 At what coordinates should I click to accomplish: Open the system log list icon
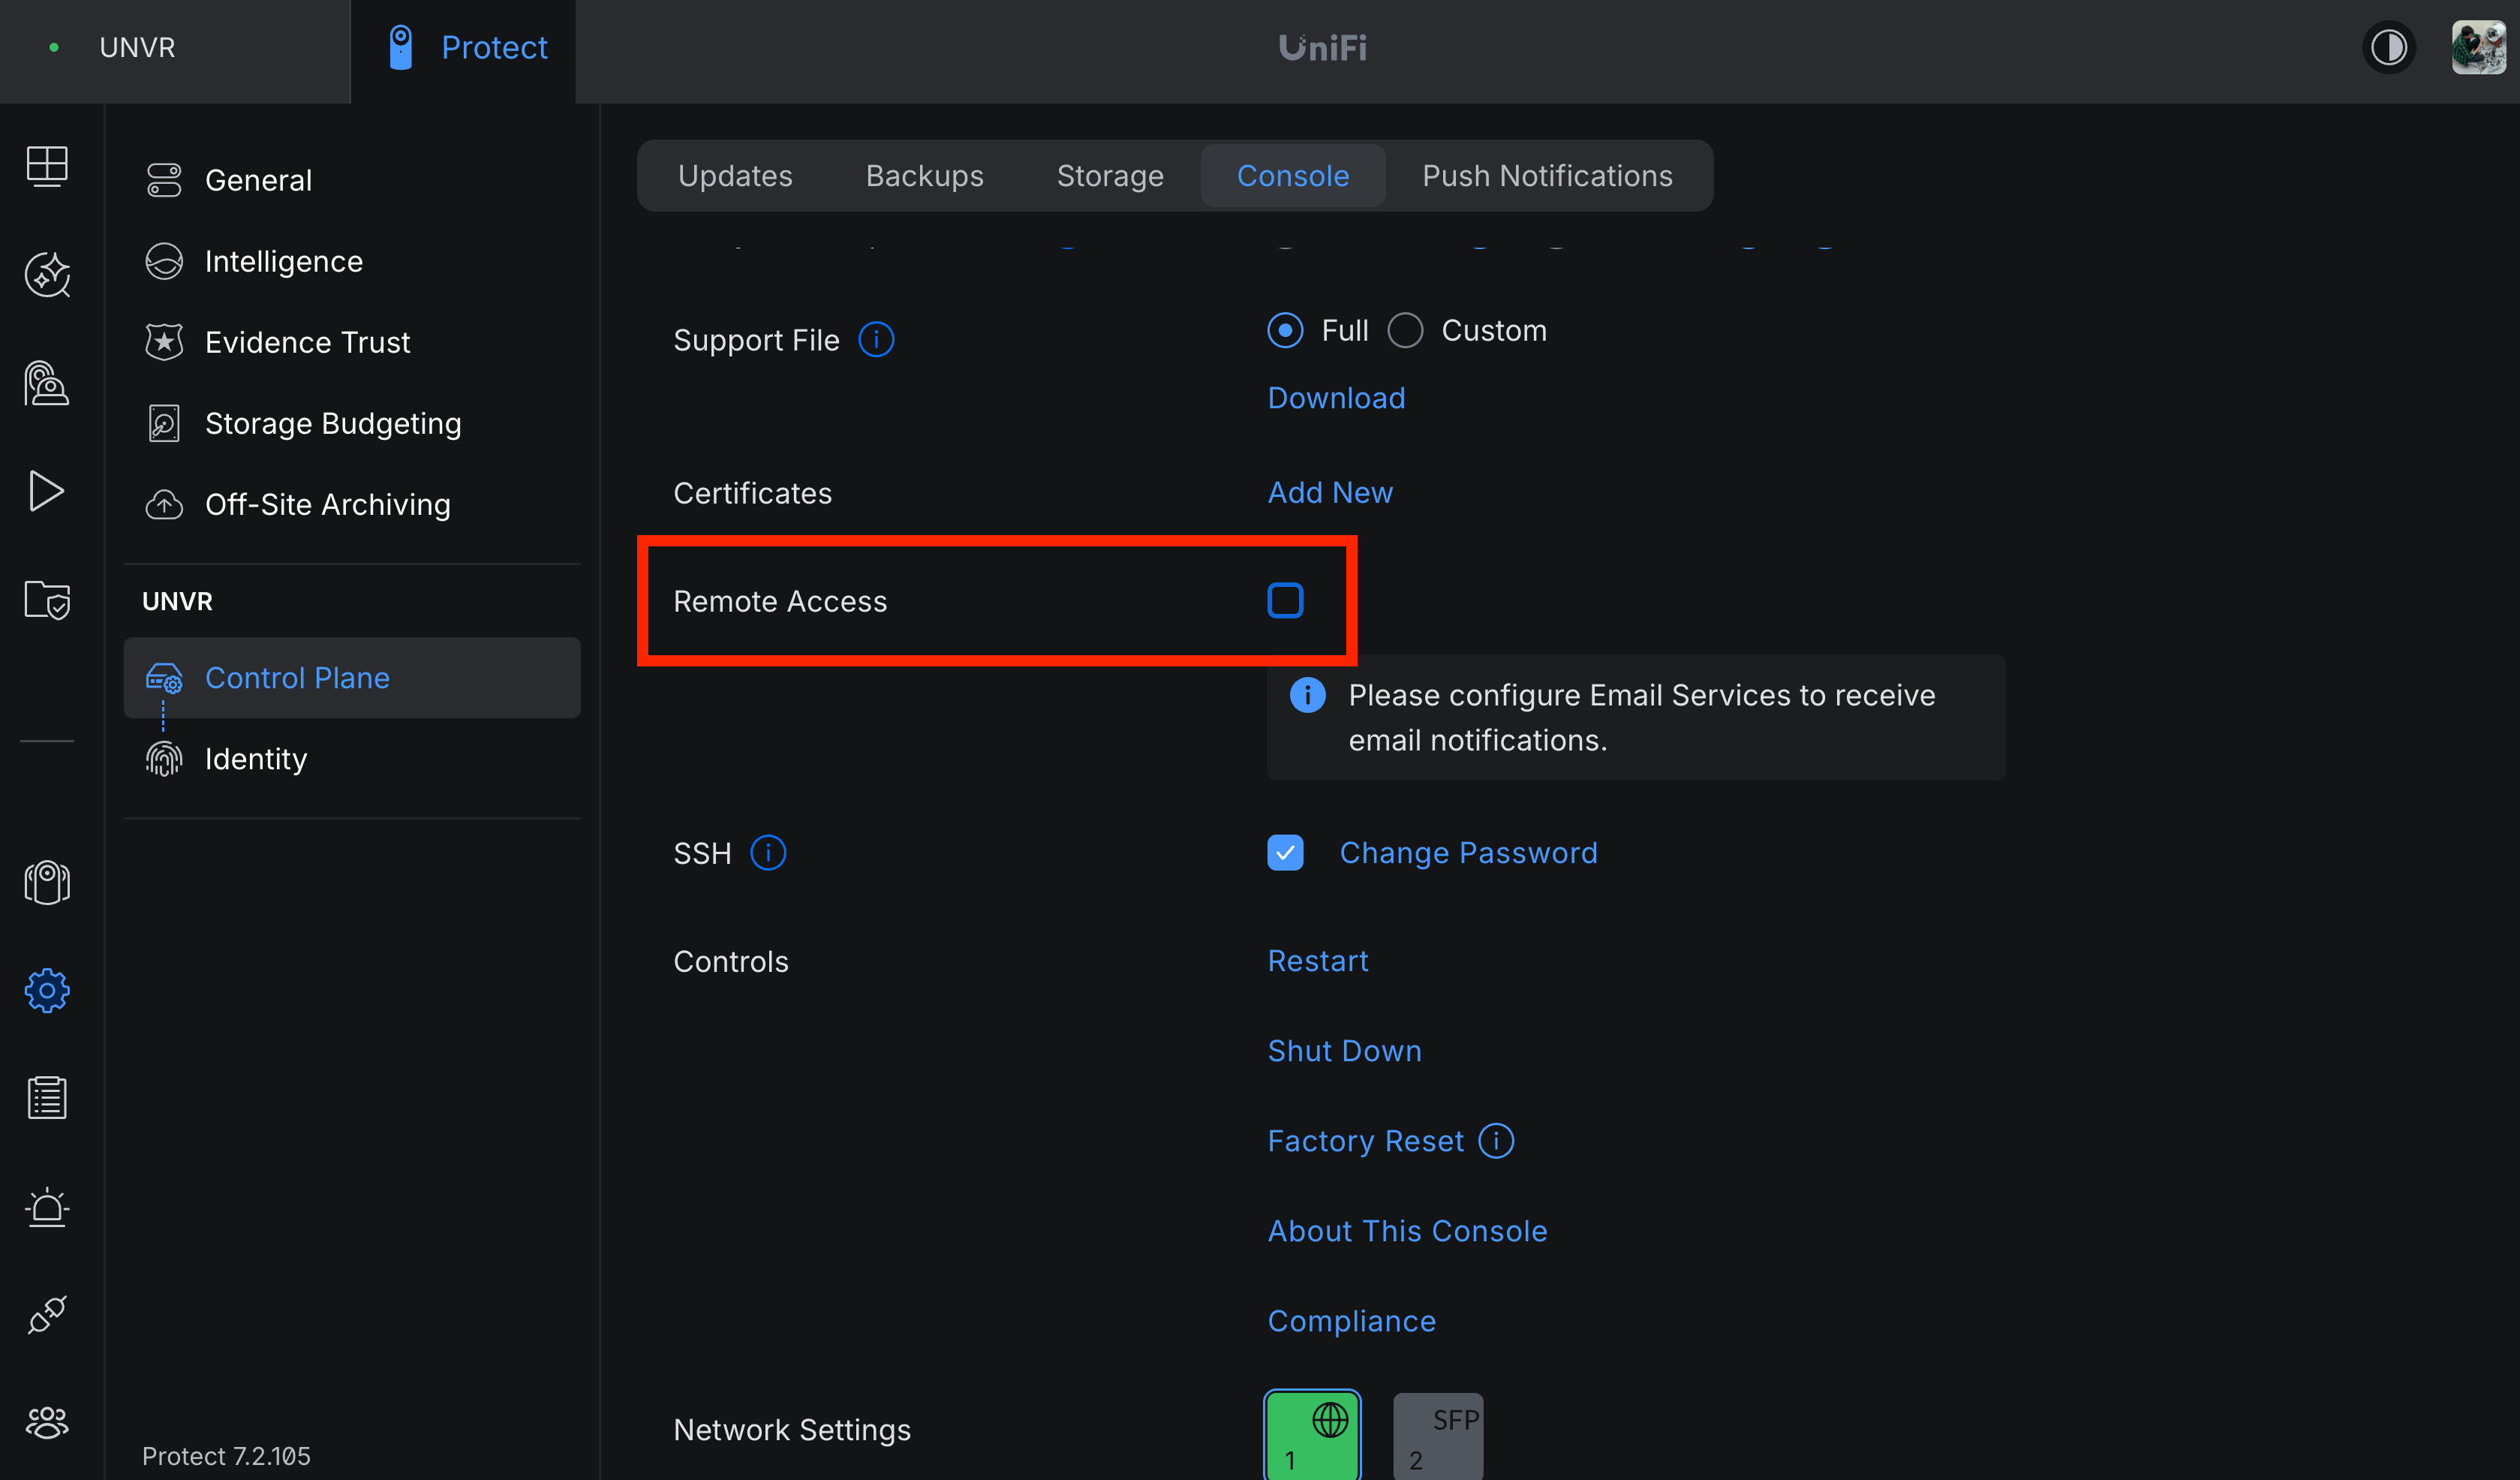coord(47,1098)
